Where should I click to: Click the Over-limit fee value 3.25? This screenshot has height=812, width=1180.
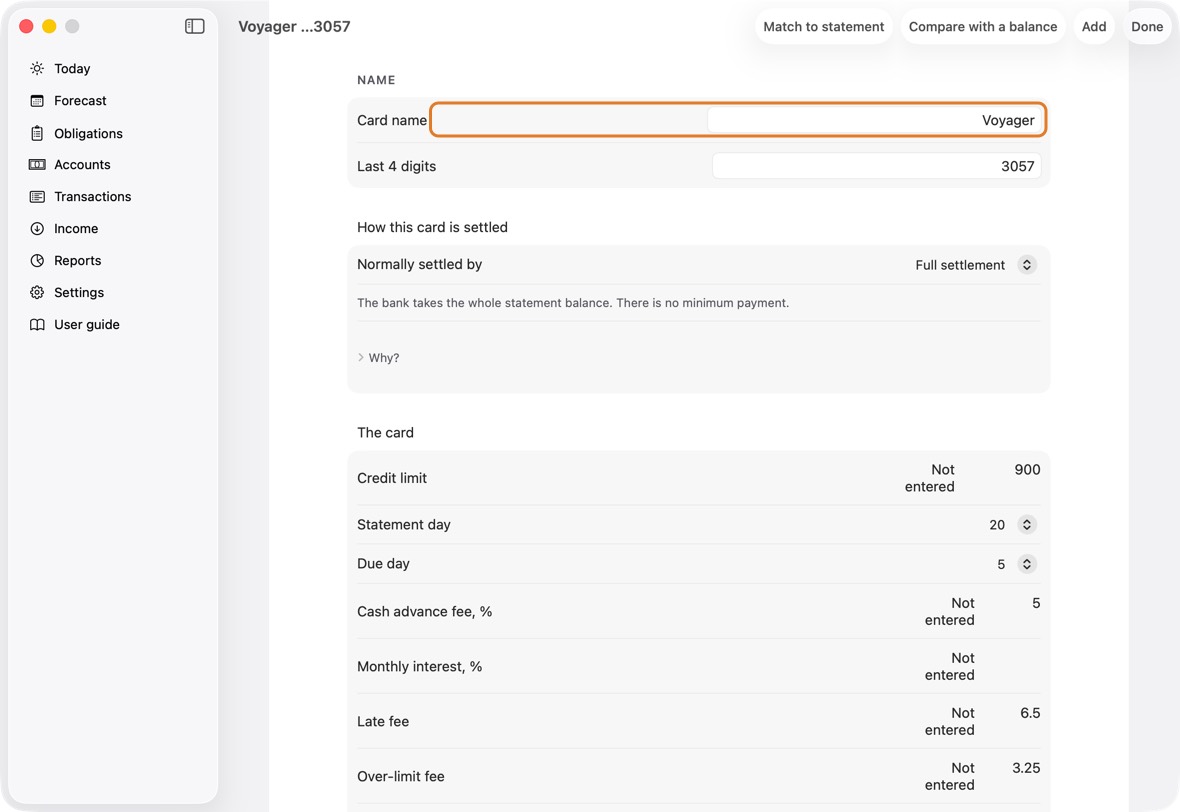(x=1026, y=768)
